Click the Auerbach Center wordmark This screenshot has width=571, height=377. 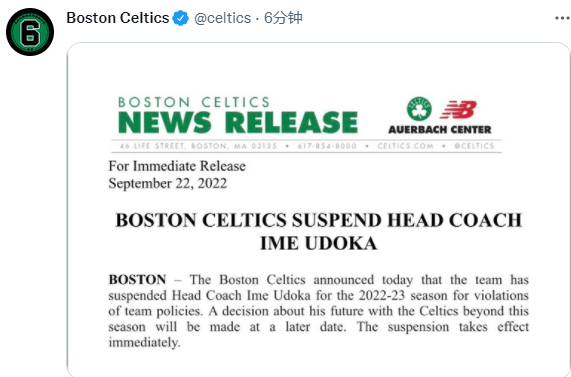440,129
